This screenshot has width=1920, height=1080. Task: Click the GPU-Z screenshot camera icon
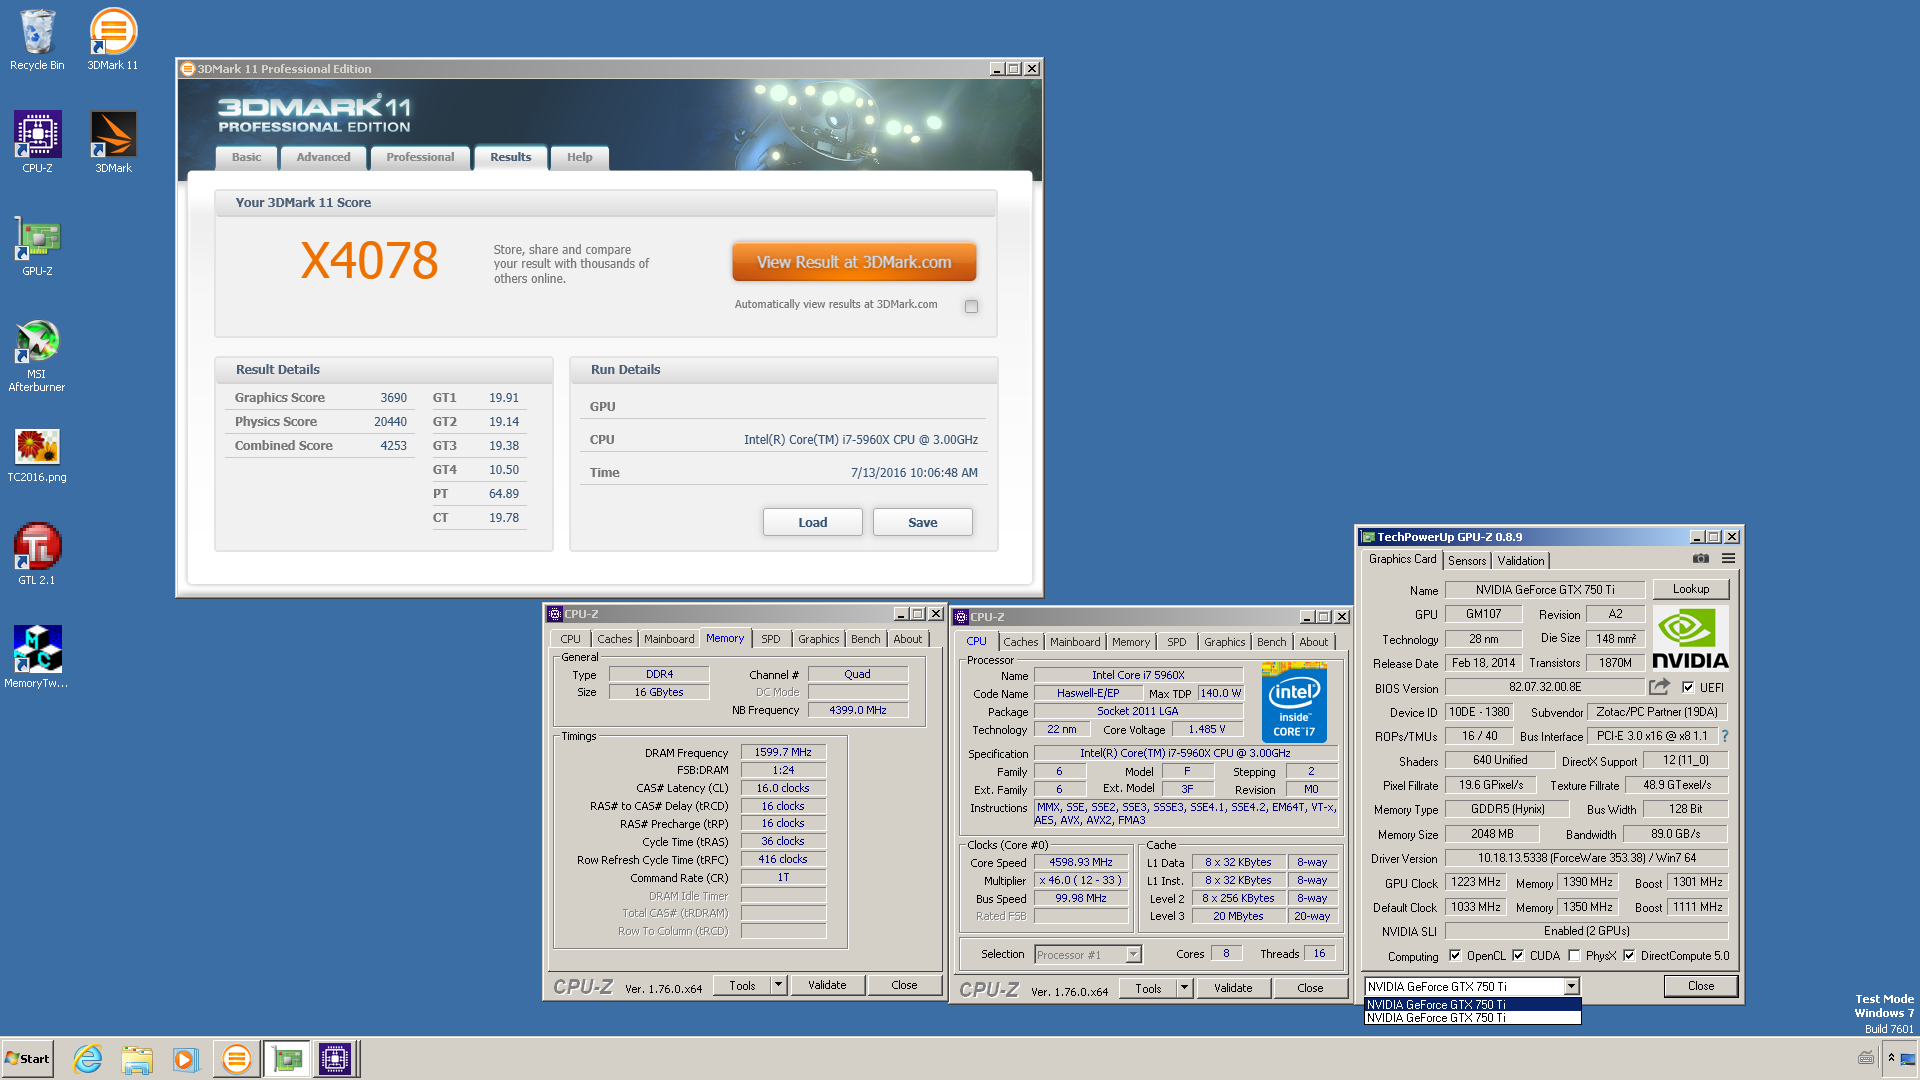(x=1700, y=559)
